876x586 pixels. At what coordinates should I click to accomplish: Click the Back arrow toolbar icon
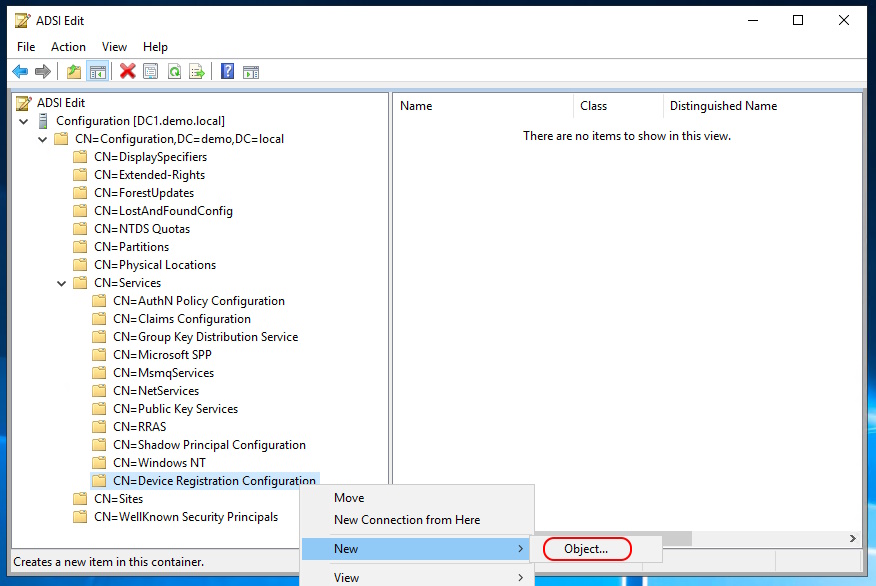pyautogui.click(x=20, y=72)
